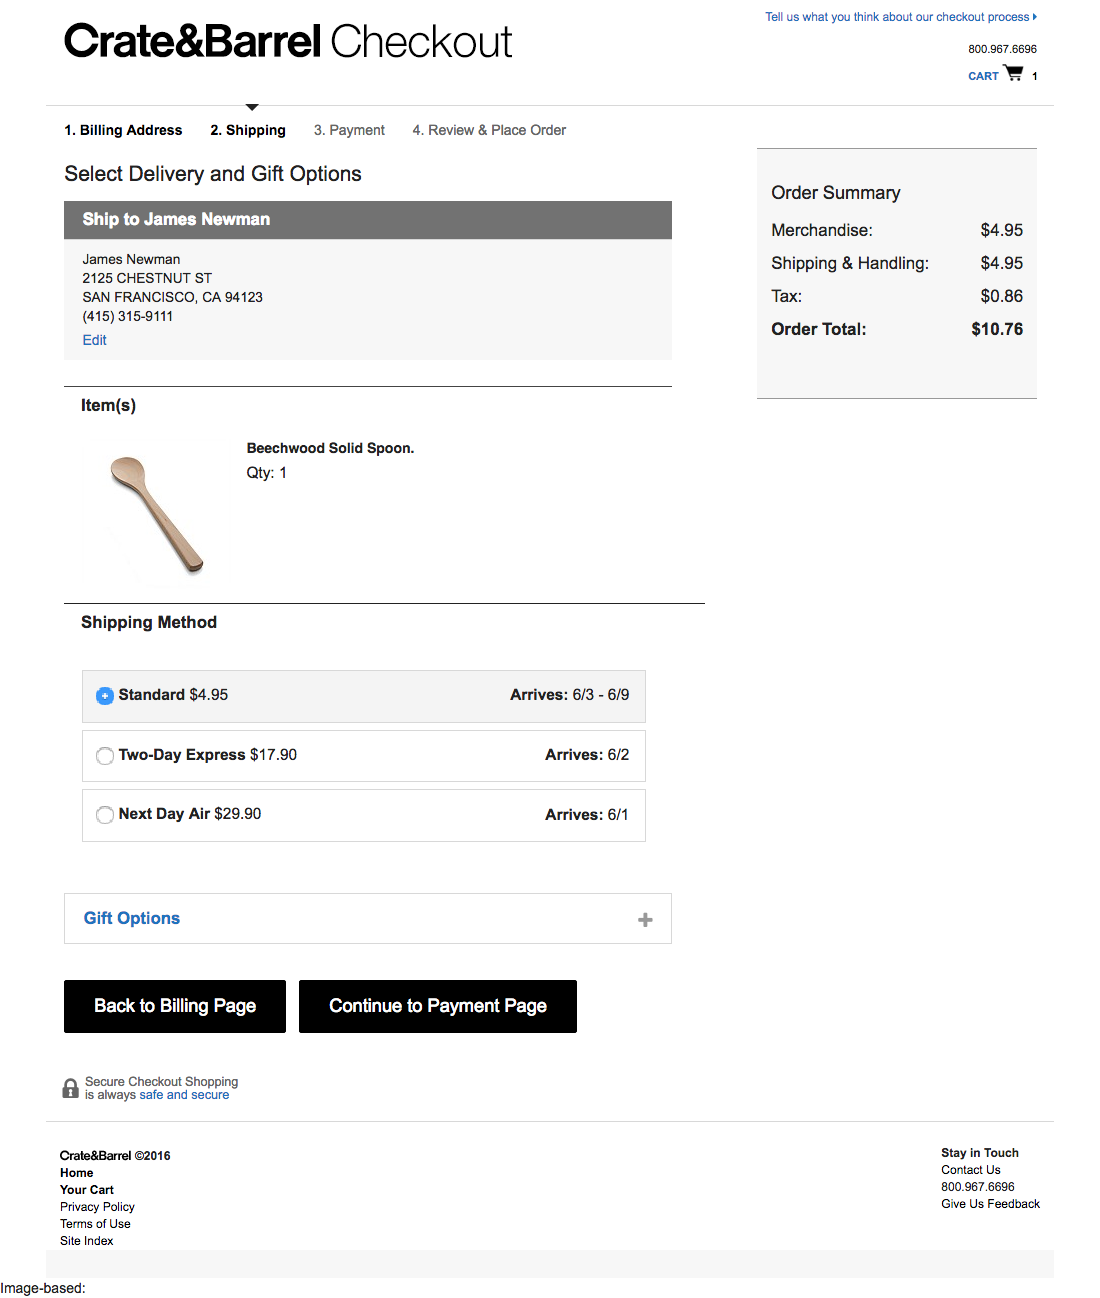Click the arrow after checkout feedback link

click(1034, 16)
